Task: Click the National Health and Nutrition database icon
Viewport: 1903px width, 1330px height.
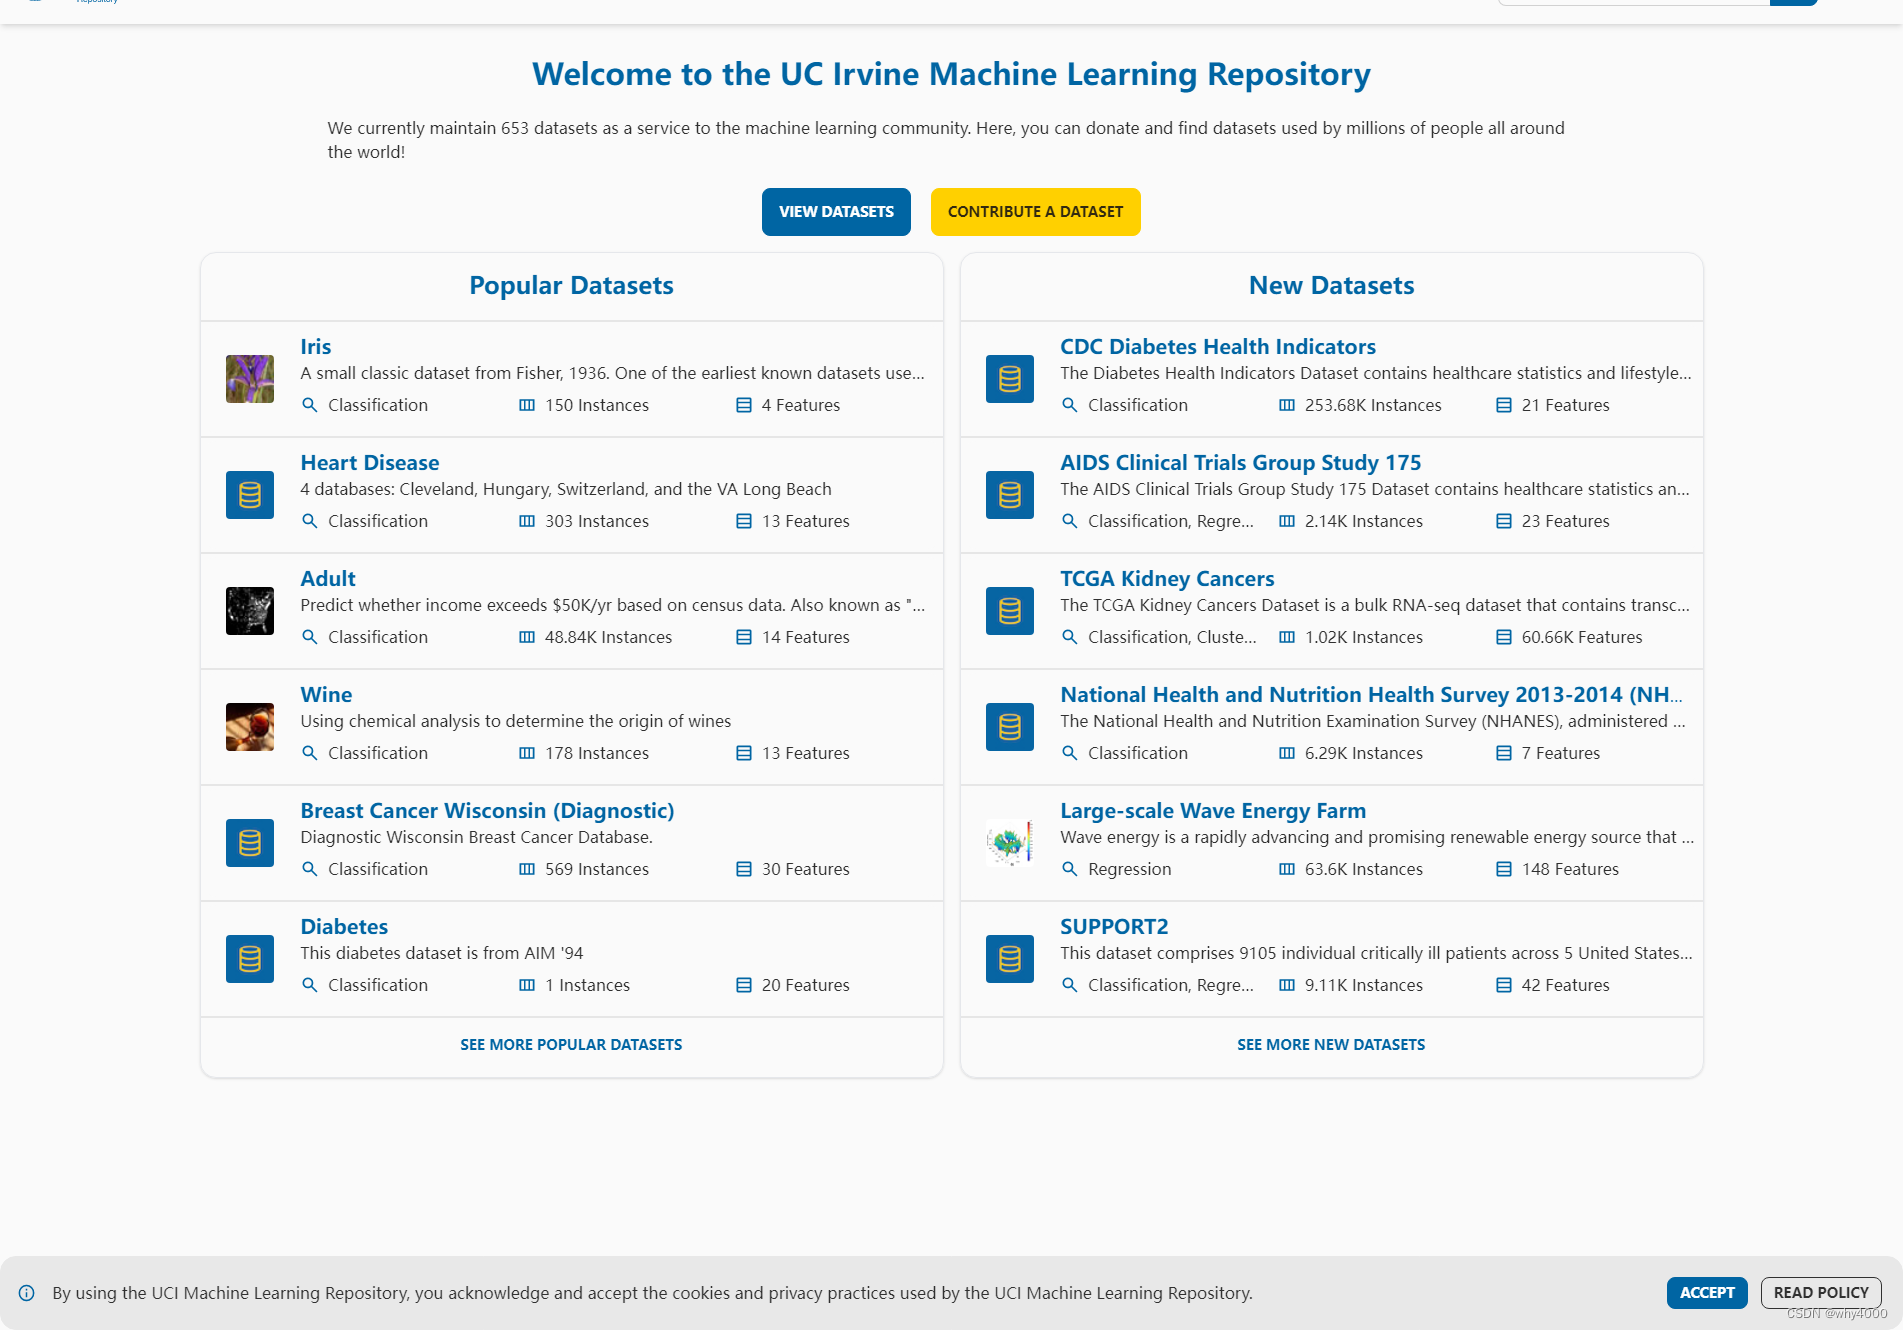Action: point(1010,727)
